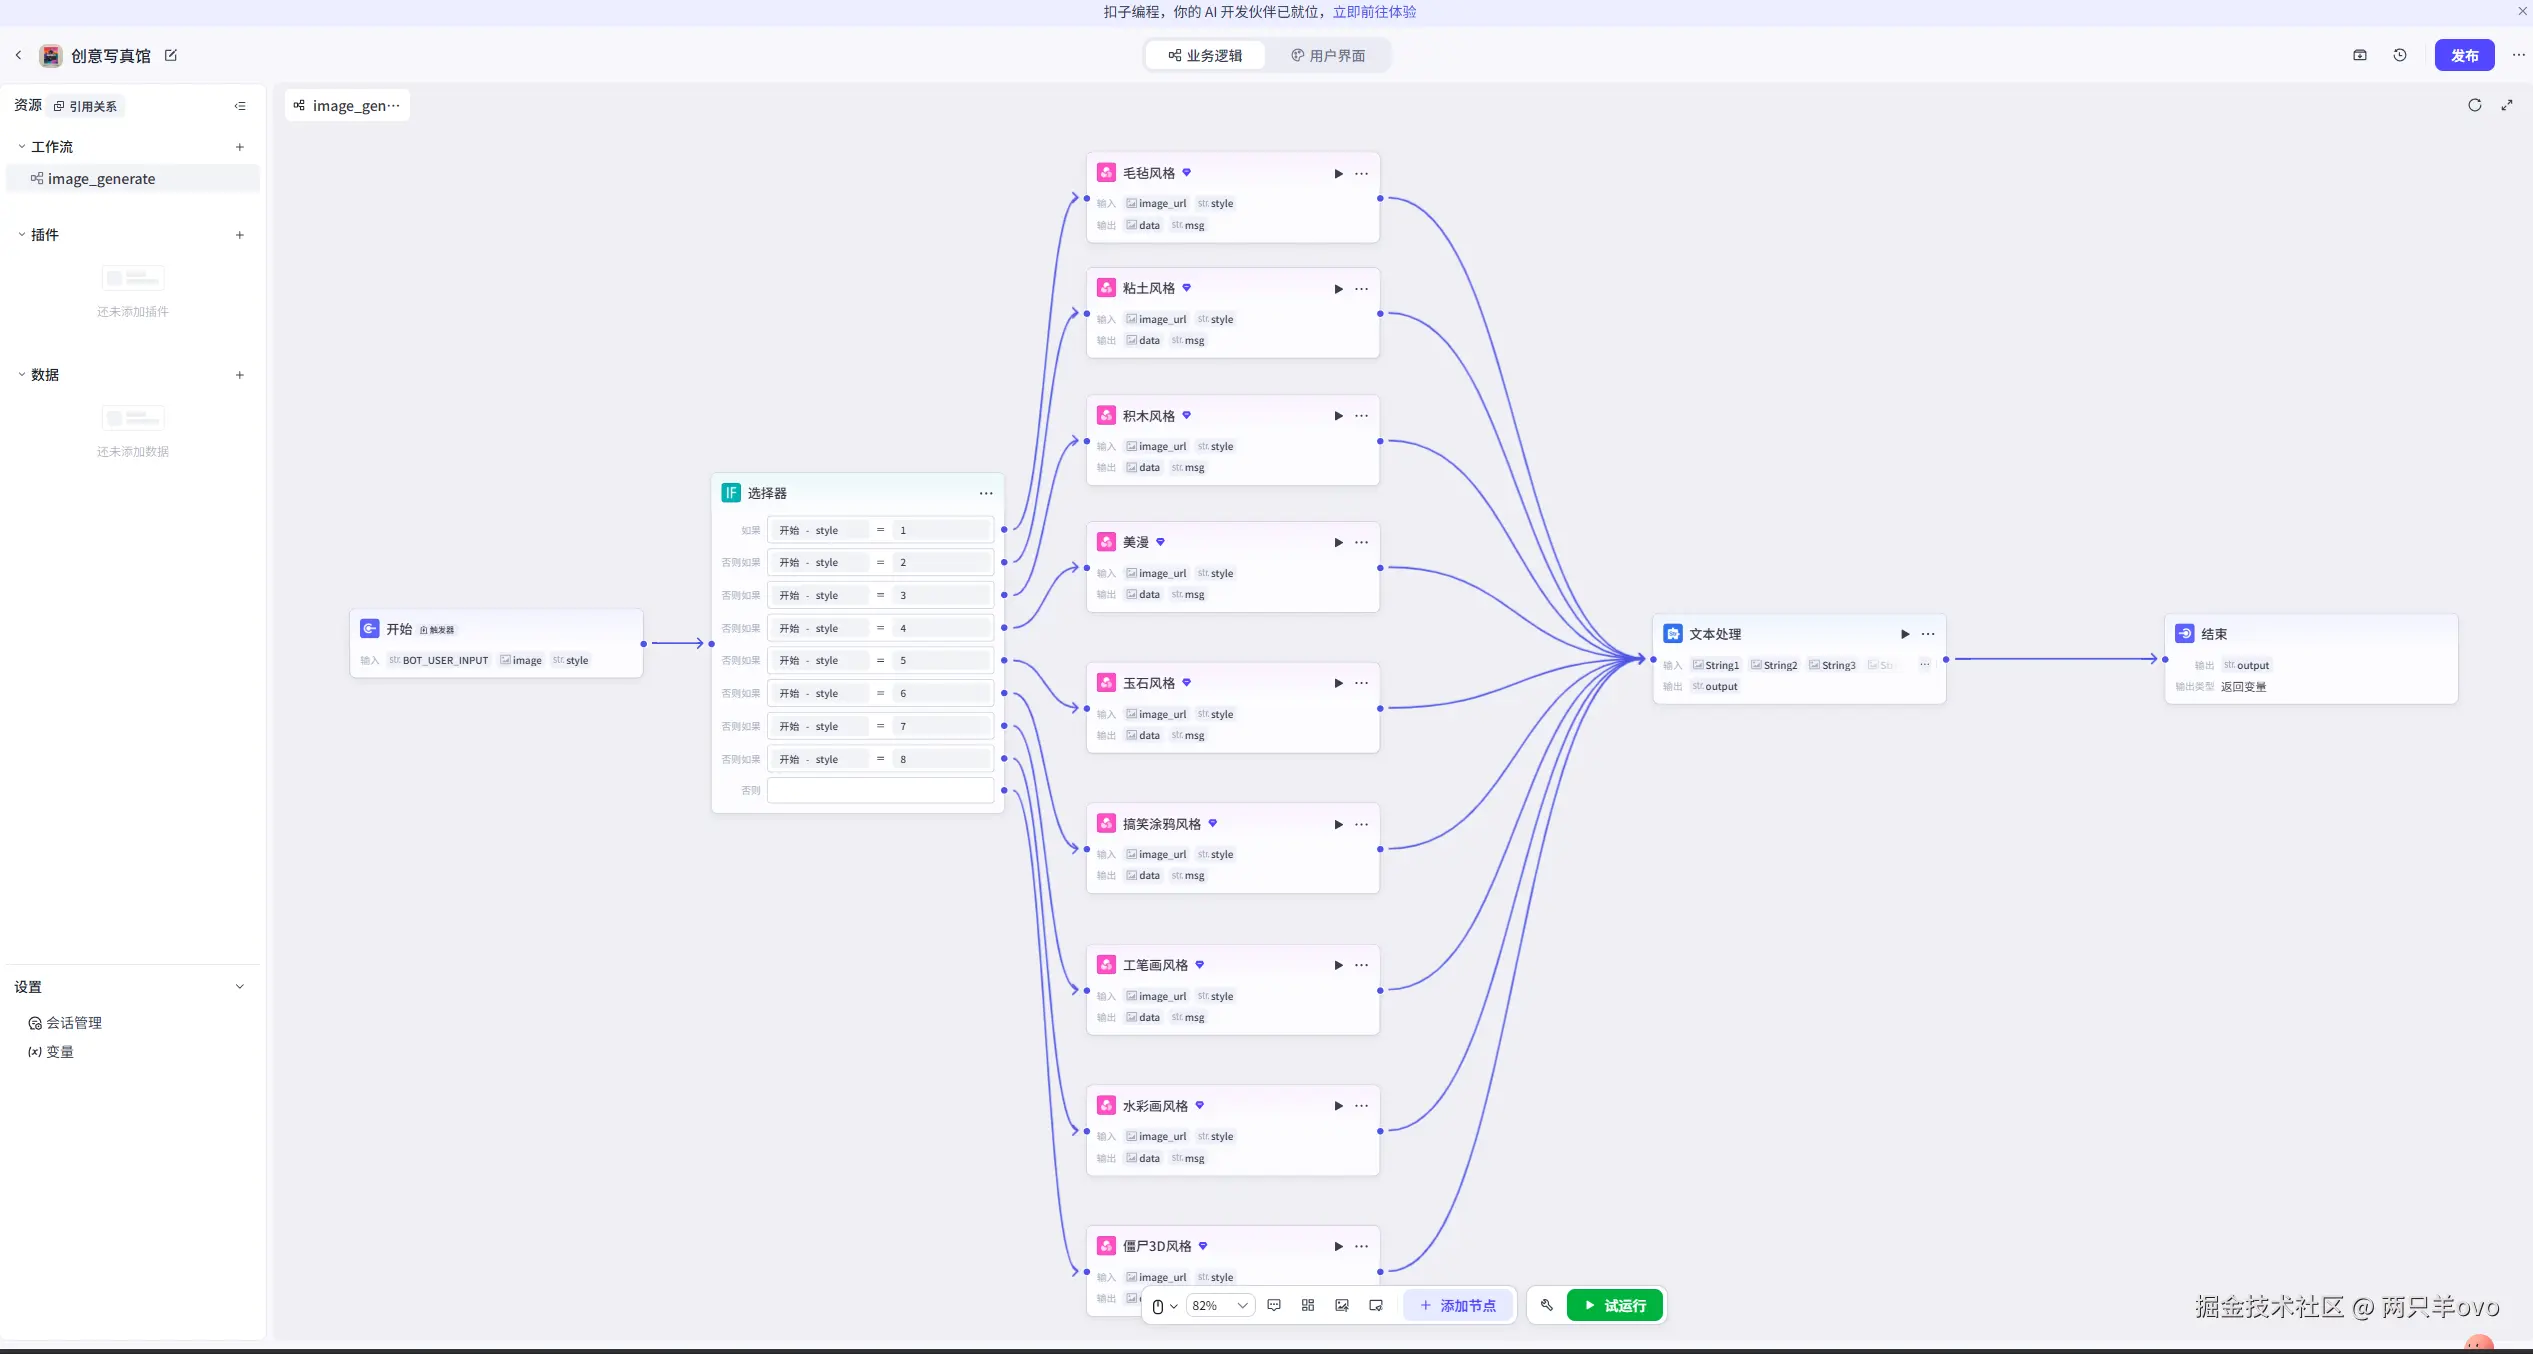The height and width of the screenshot is (1354, 2533).
Task: Add a new workflow with plus icon
Action: coord(240,147)
